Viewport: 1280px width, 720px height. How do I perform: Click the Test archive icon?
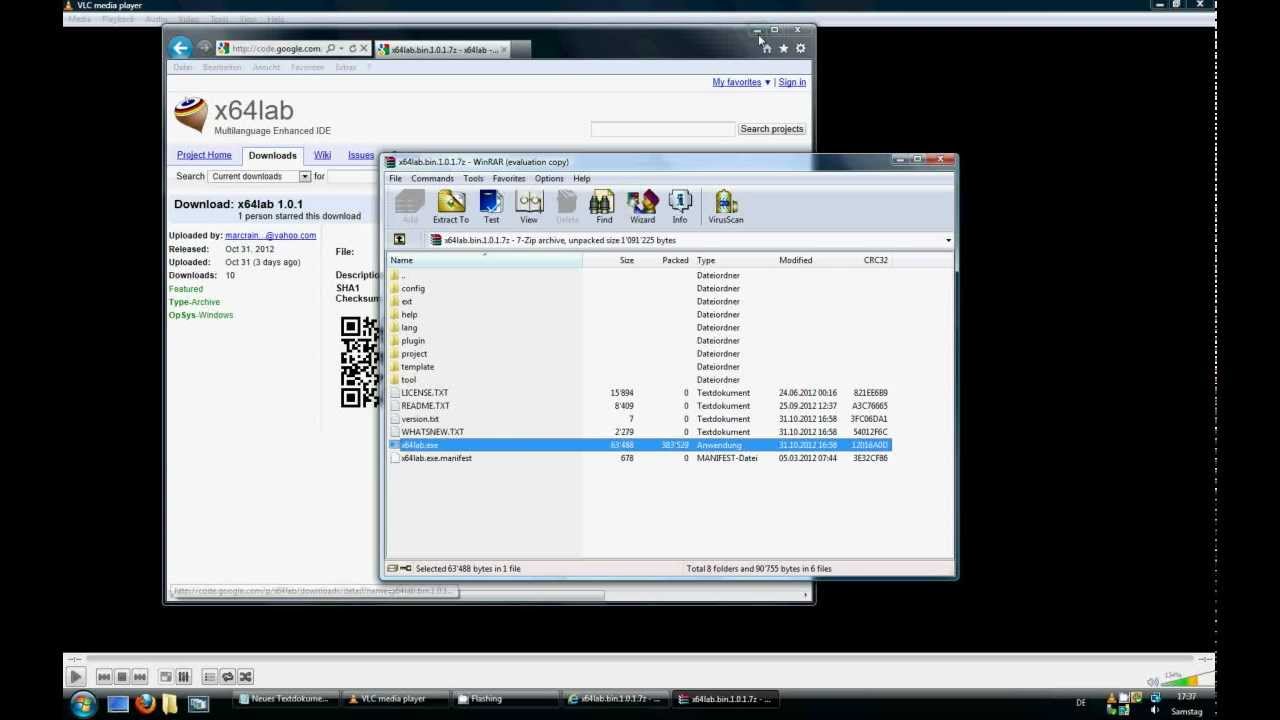click(491, 207)
